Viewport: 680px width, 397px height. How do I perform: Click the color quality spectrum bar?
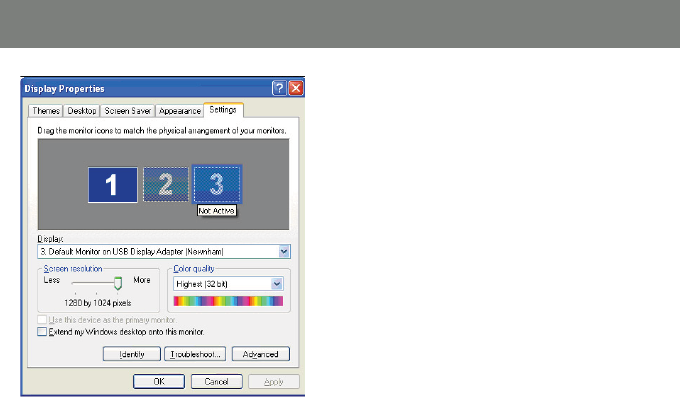pos(228,301)
